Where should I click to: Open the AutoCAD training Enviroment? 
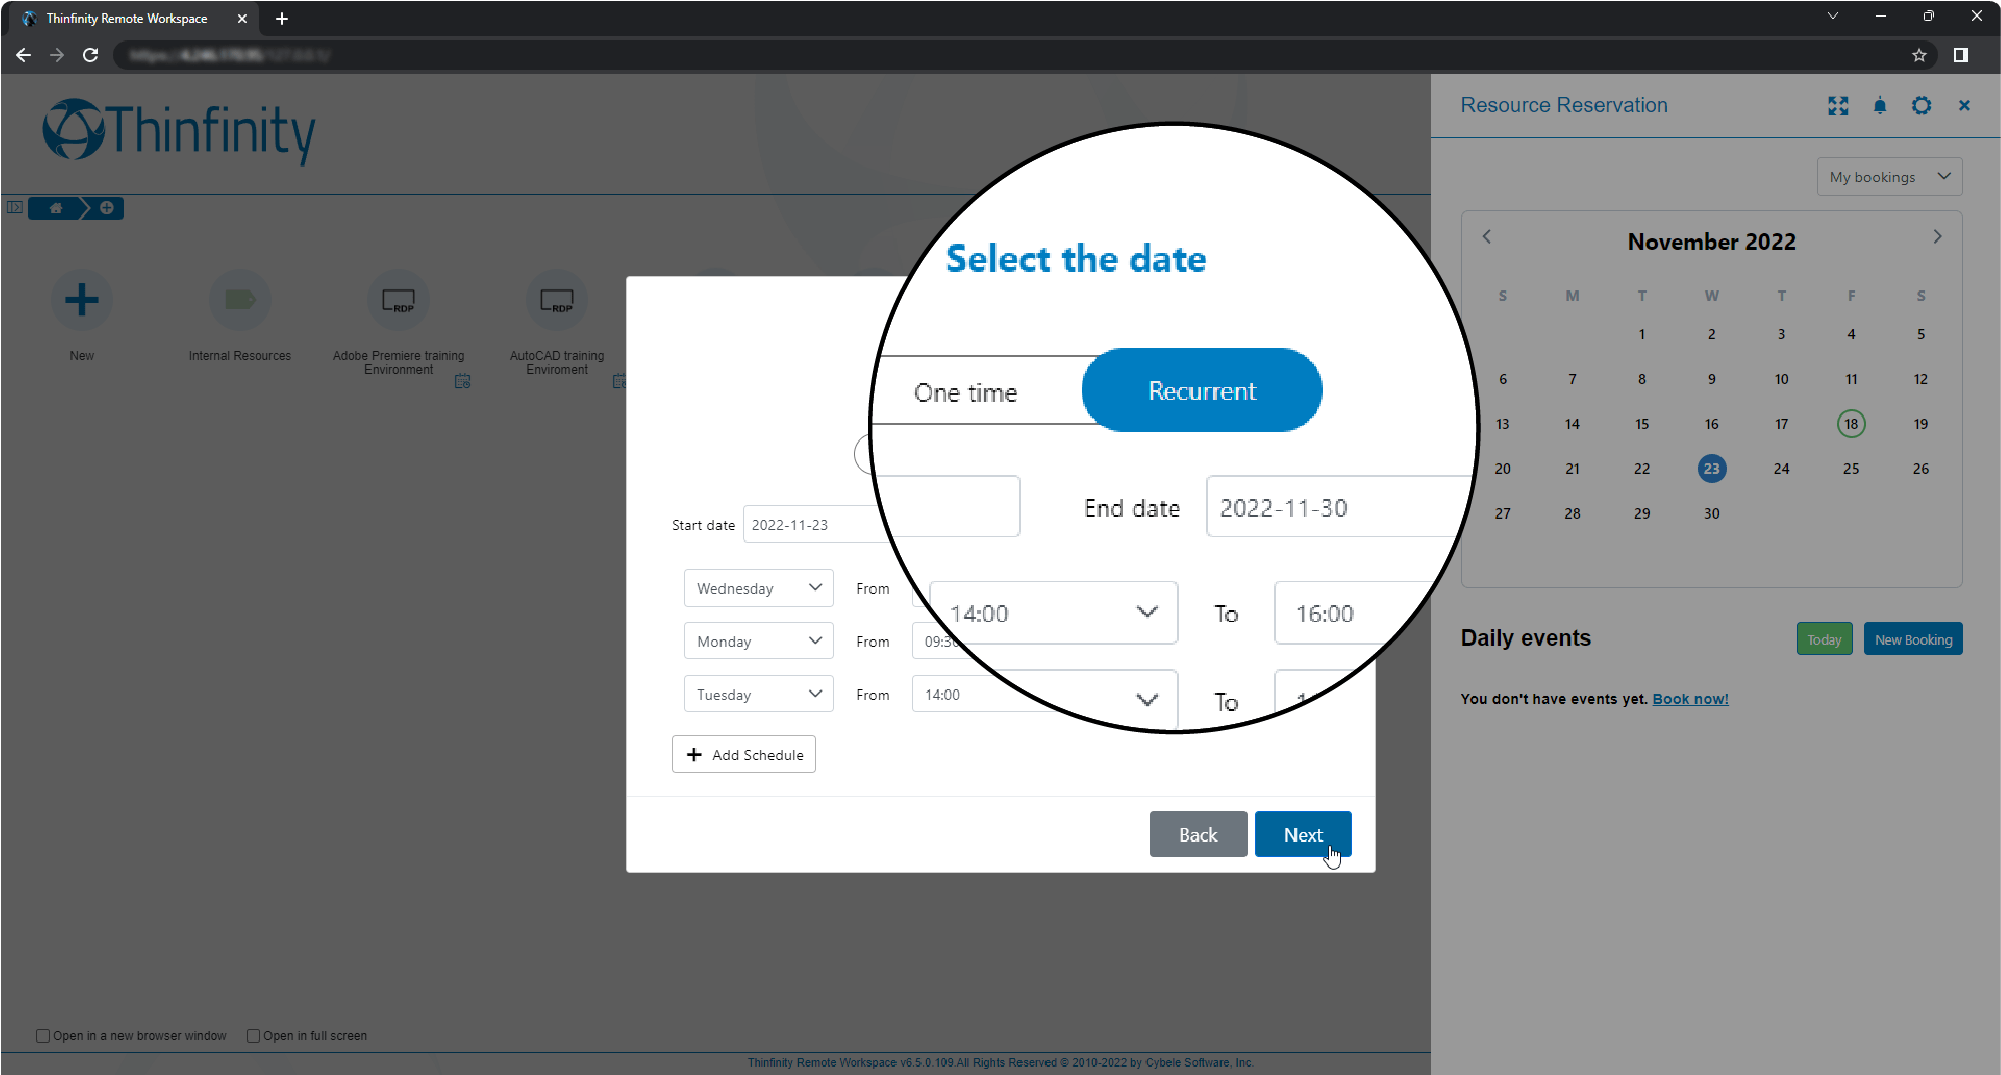(x=557, y=300)
